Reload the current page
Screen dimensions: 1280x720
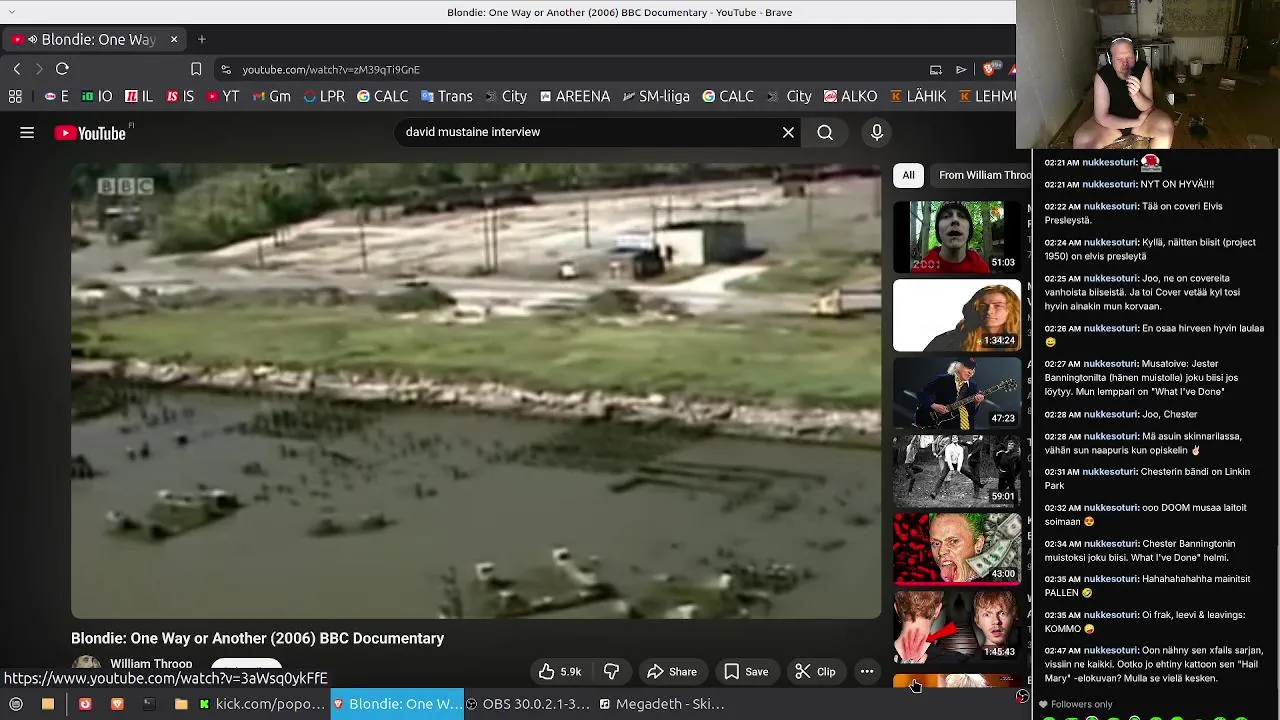click(62, 69)
